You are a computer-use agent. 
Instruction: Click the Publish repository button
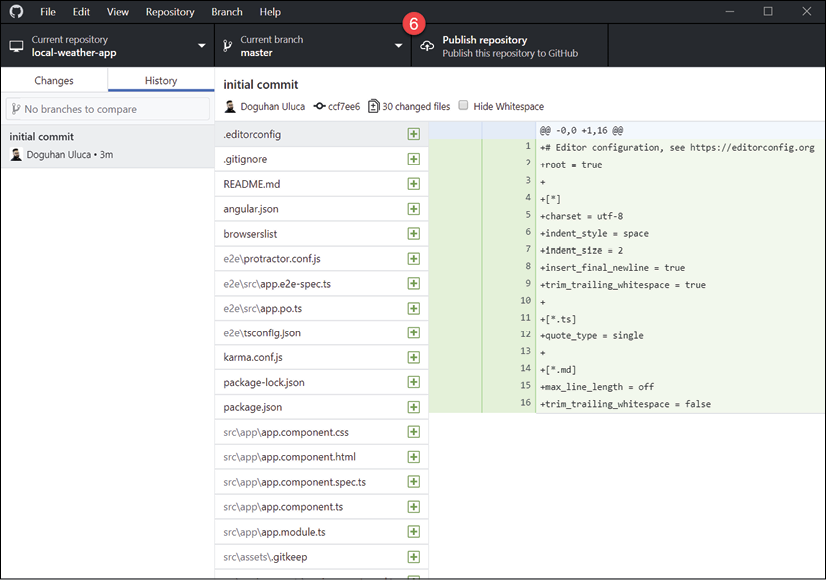[x=509, y=46]
